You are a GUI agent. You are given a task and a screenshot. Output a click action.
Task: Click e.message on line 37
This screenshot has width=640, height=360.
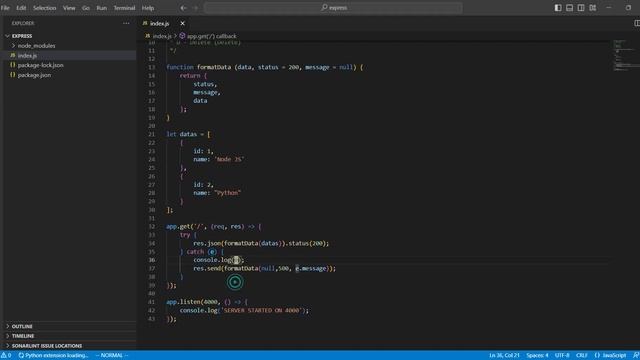(311, 269)
